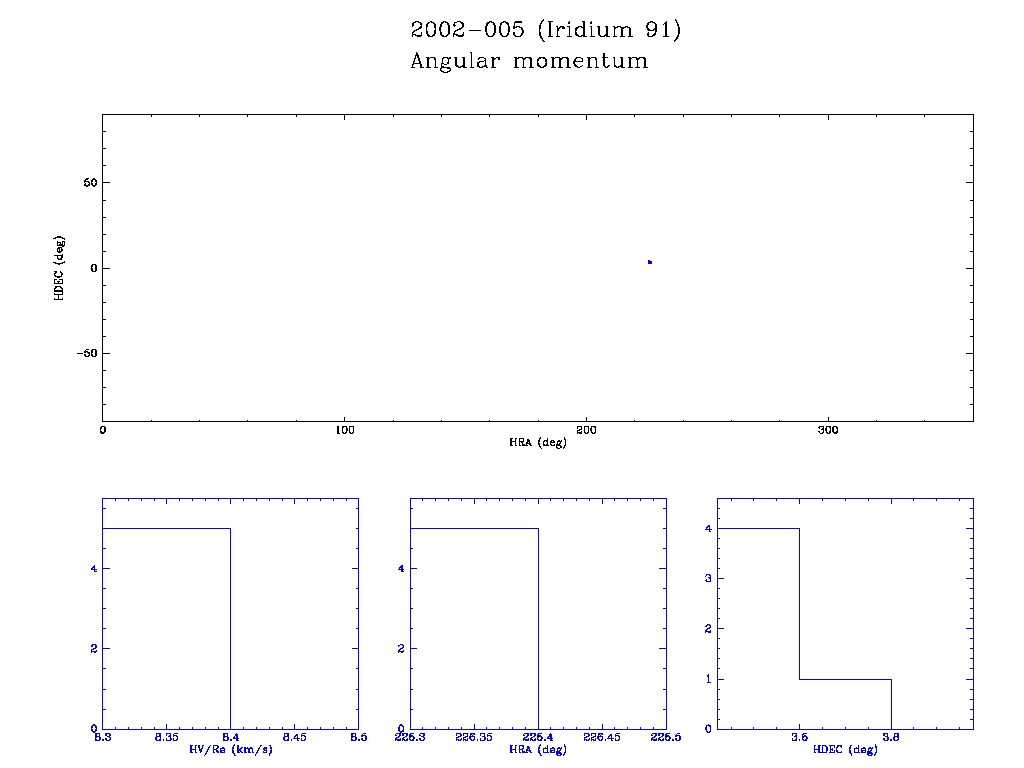Click the 100 tick label on the top plot x-axis

point(344,430)
